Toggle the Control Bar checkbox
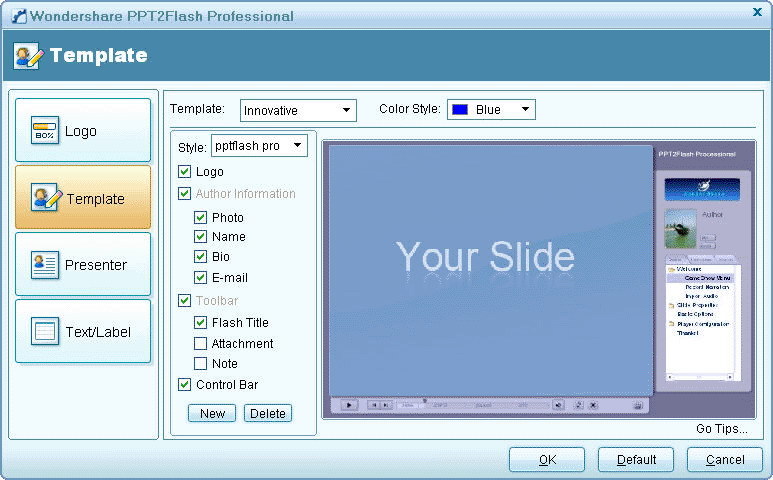Viewport: 773px width, 480px height. (184, 384)
